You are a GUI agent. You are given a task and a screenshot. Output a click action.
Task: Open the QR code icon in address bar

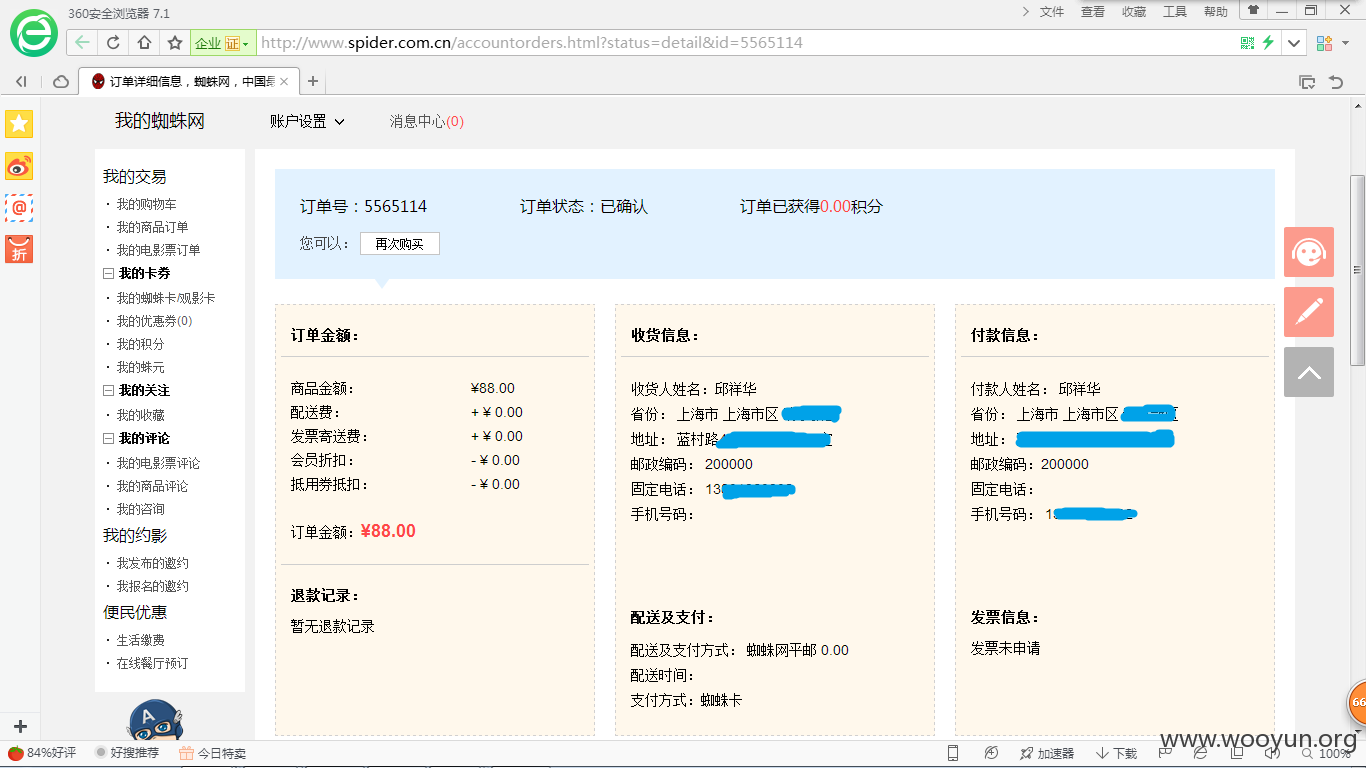1247,43
